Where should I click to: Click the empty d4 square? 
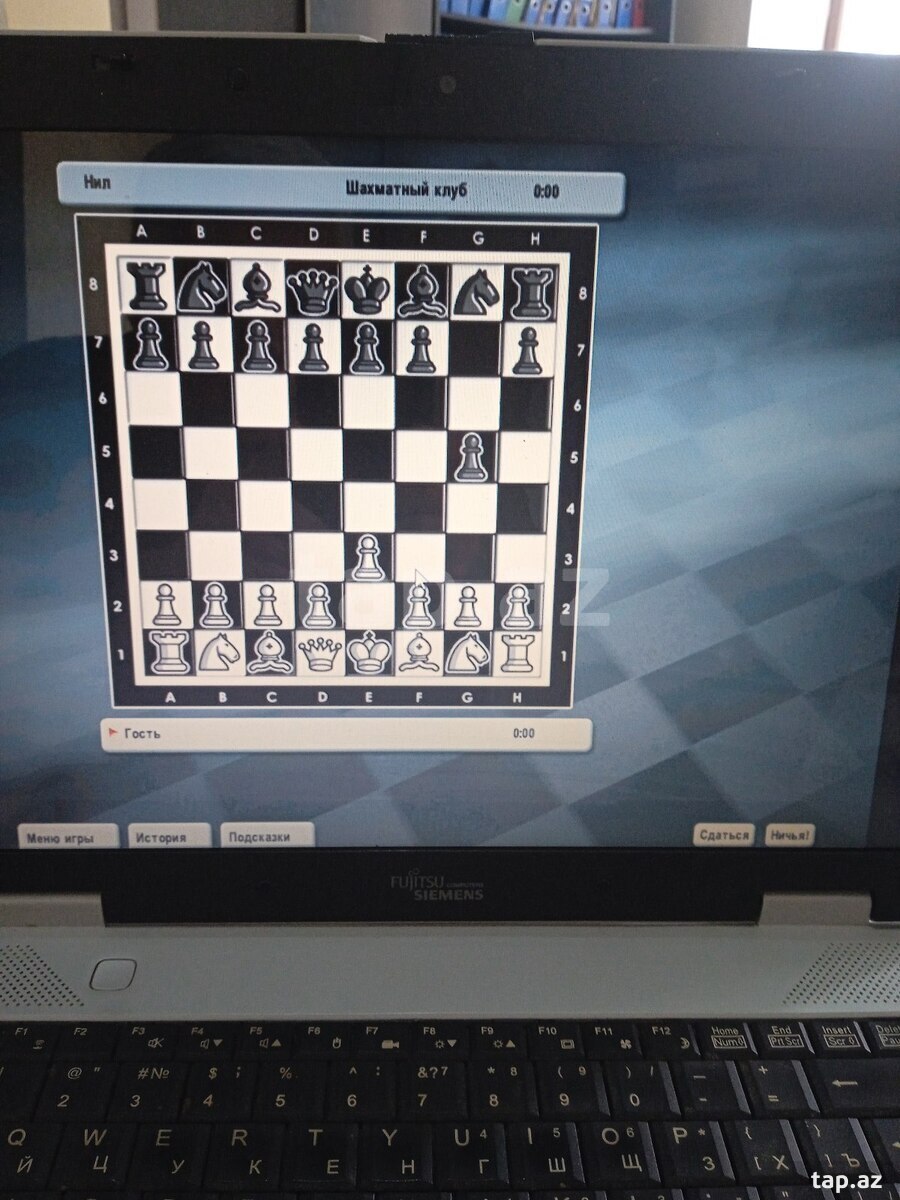[x=316, y=507]
